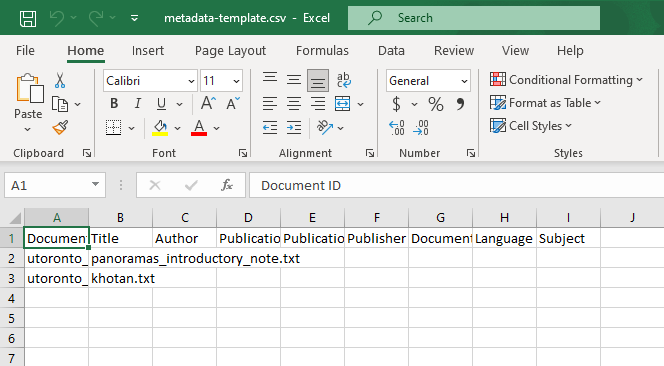
Task: Click the Wrap Text icon
Action: (343, 80)
